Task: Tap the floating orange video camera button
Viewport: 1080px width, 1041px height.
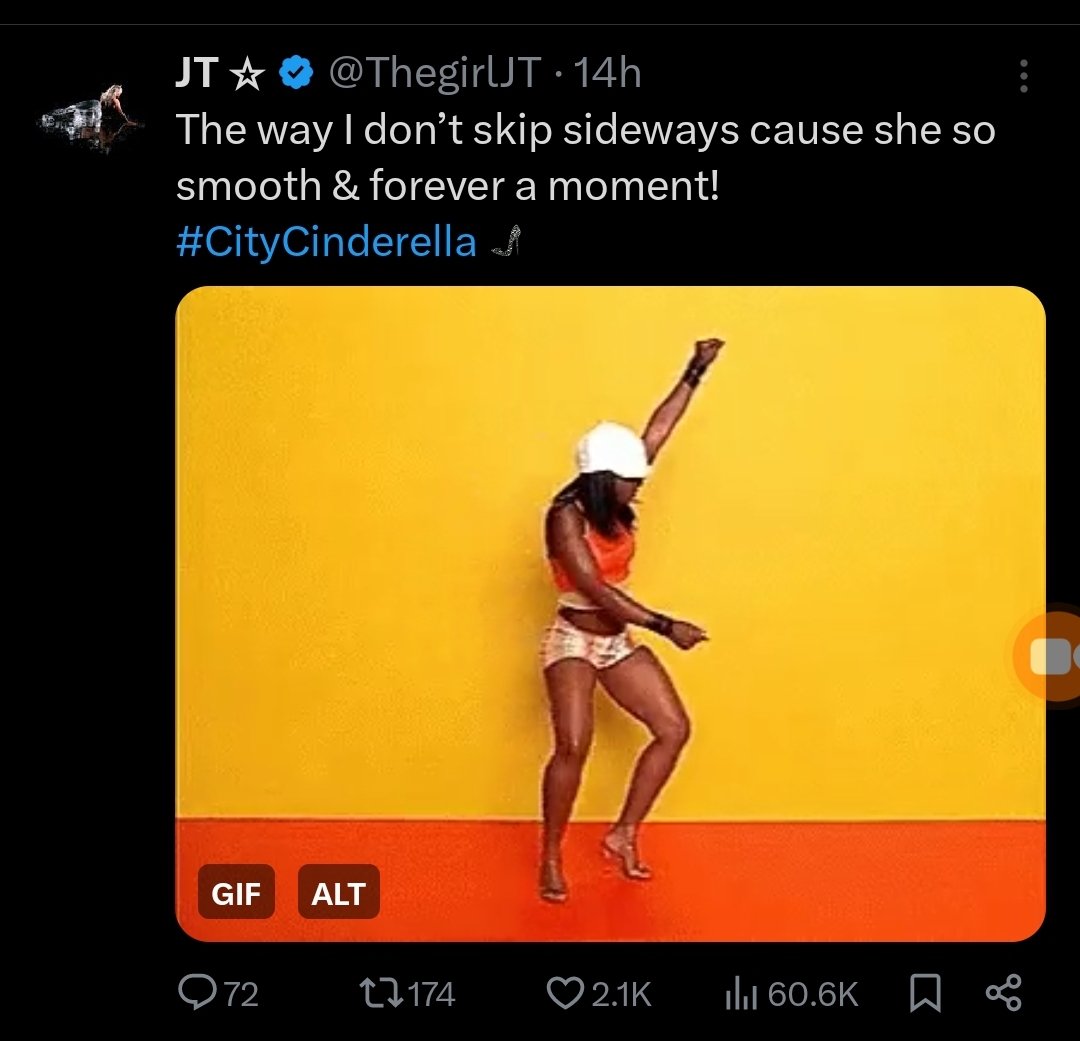Action: tap(1047, 655)
